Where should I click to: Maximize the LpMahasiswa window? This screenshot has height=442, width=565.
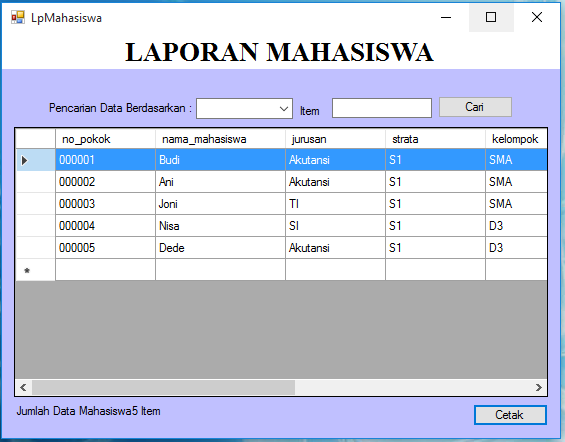(491, 17)
